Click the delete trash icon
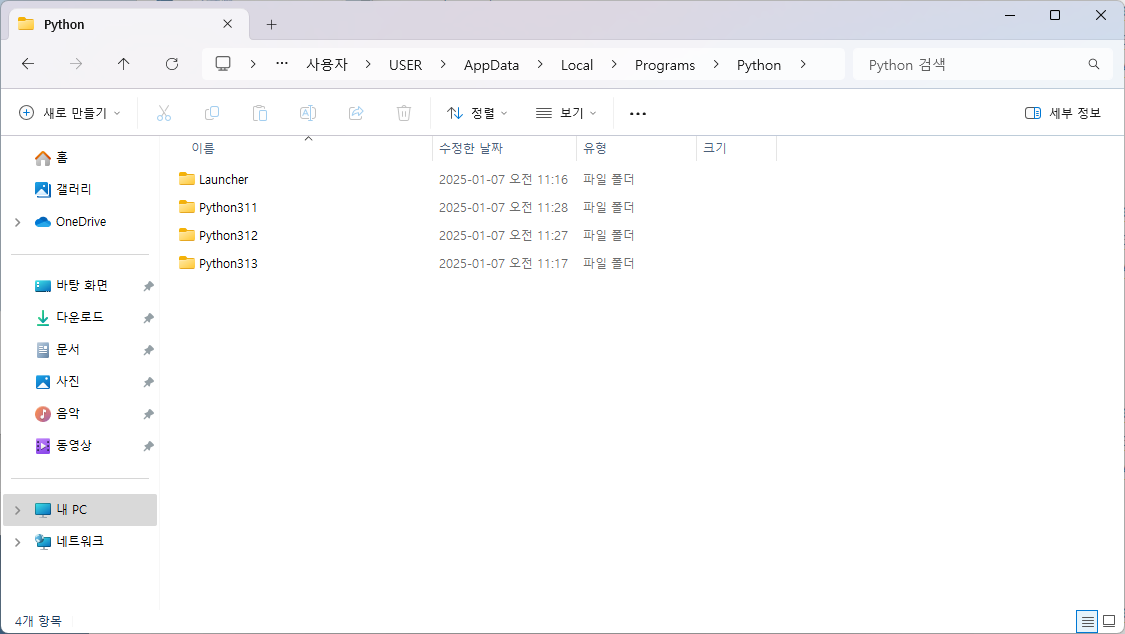 [x=404, y=113]
